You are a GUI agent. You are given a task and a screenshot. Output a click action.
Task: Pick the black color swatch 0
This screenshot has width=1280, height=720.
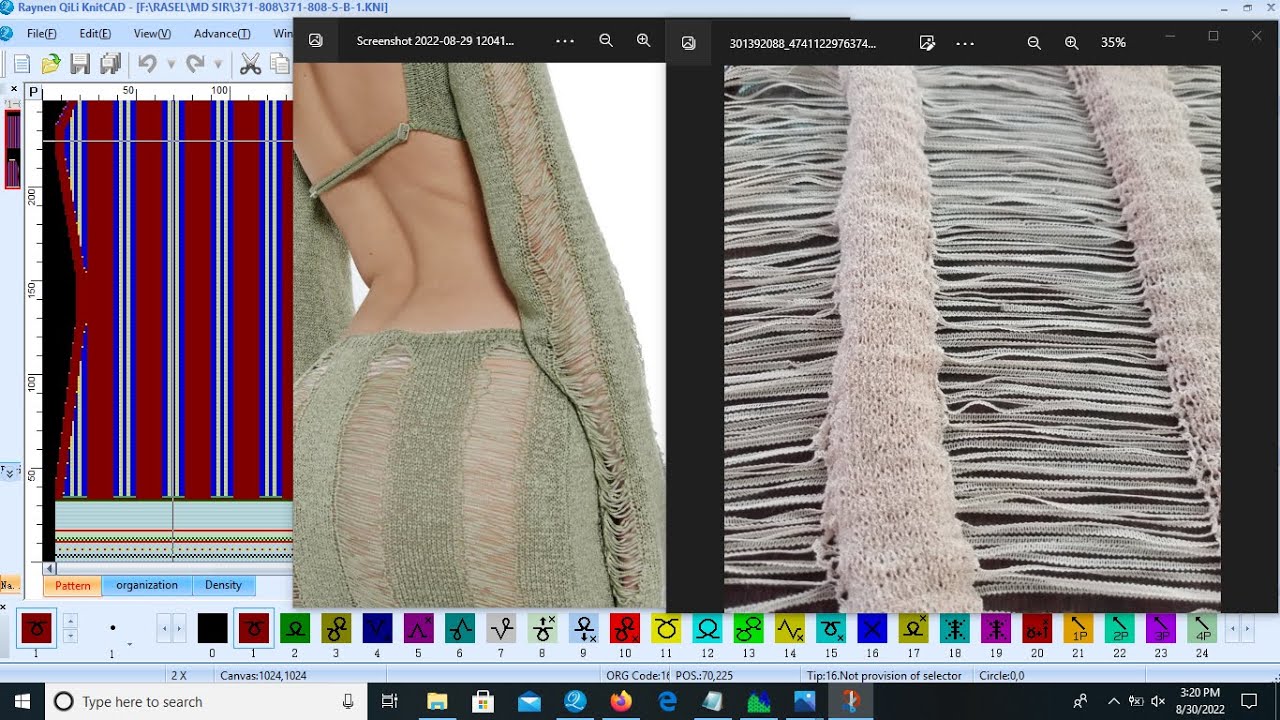(212, 628)
